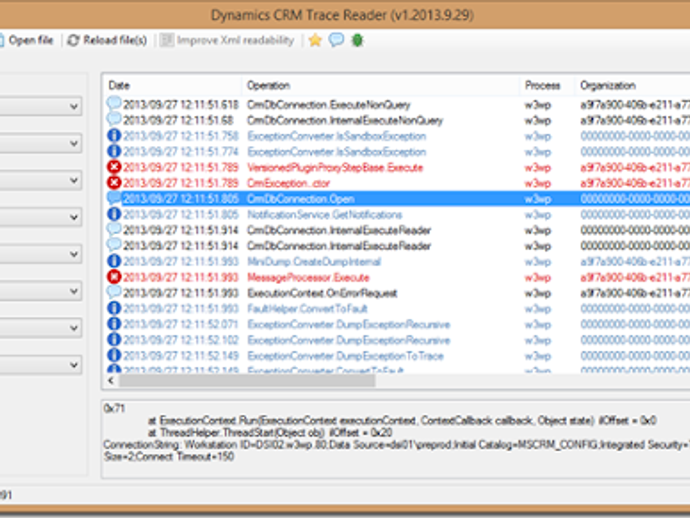Click error icon of VersionedPluginProxyStepBase.Execute row
The image size is (690, 518).
pyautogui.click(x=114, y=167)
